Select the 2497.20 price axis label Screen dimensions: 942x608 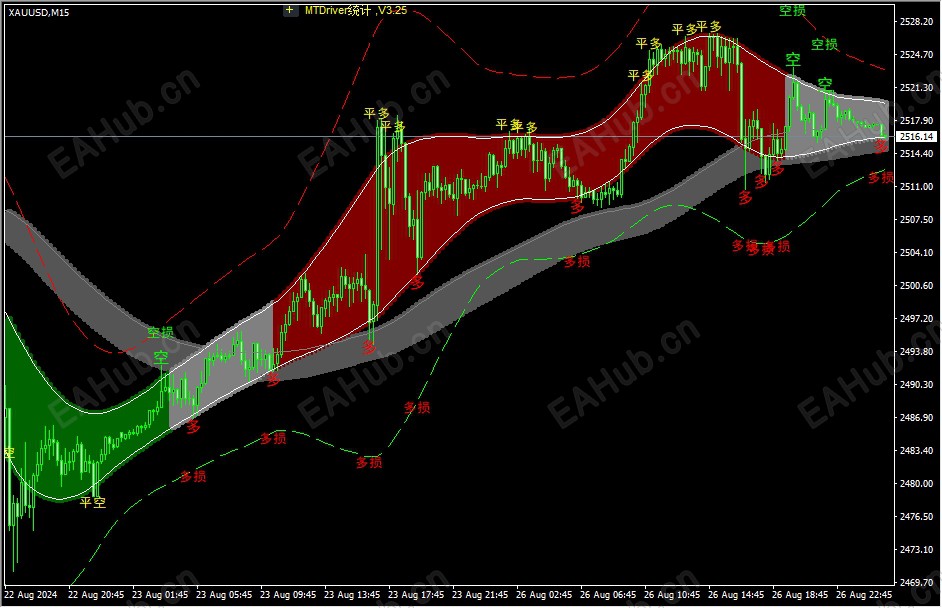click(916, 318)
